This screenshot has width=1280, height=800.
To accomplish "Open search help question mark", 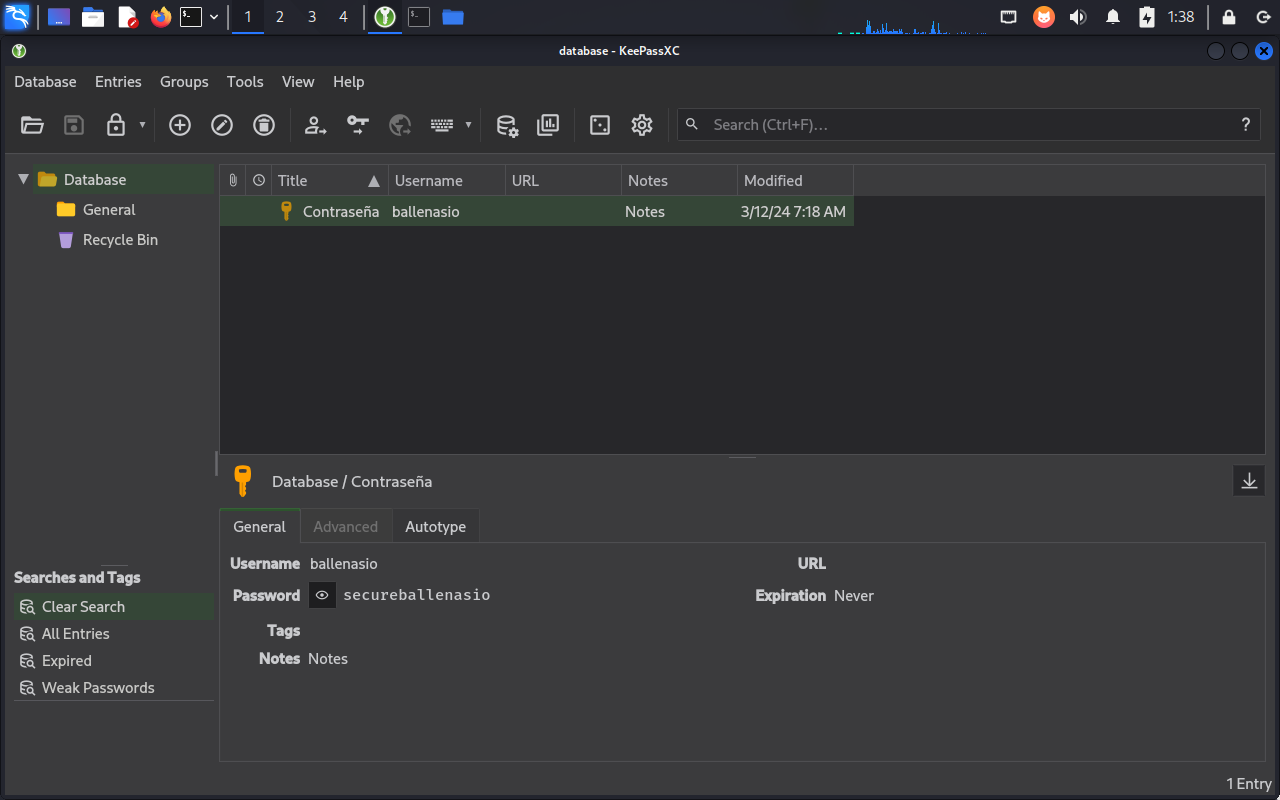I will (1245, 125).
